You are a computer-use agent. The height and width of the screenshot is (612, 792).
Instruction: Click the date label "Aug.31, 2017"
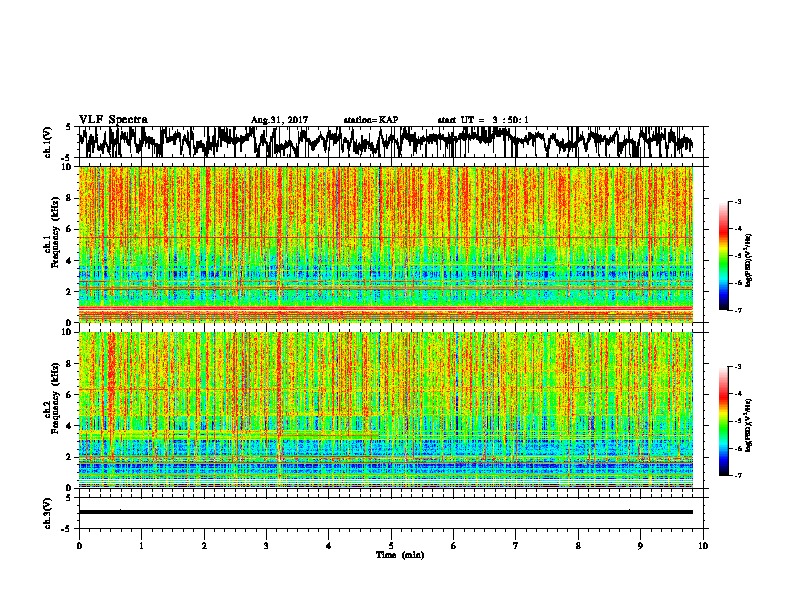coord(279,120)
